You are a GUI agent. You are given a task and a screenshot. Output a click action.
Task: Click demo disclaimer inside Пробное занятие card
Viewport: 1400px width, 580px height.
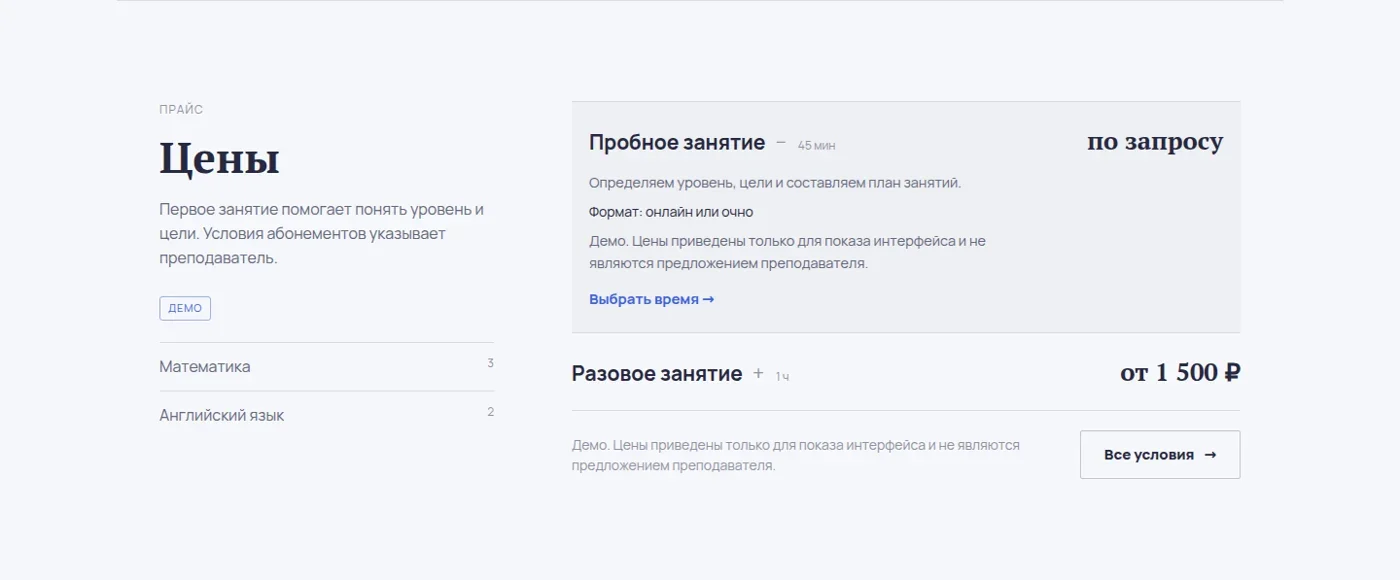(787, 253)
